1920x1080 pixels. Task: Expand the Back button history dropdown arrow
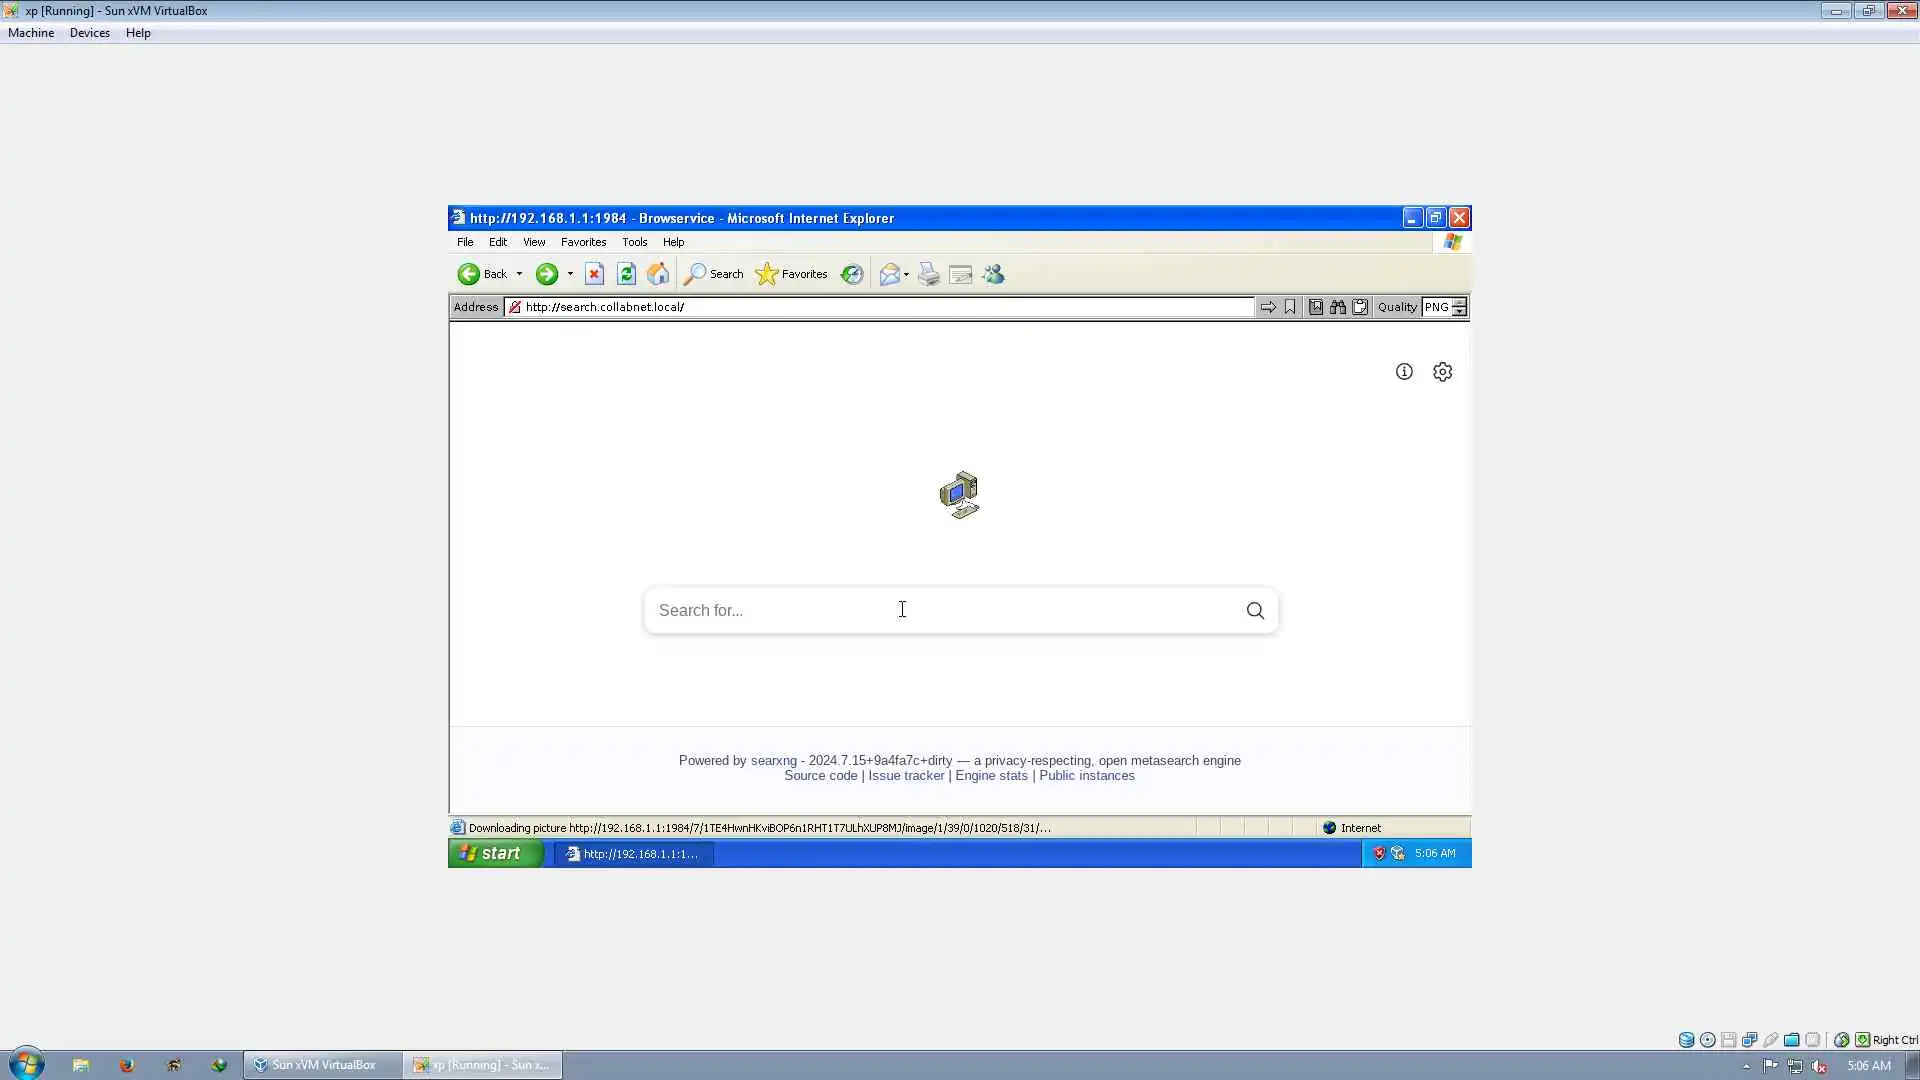519,274
